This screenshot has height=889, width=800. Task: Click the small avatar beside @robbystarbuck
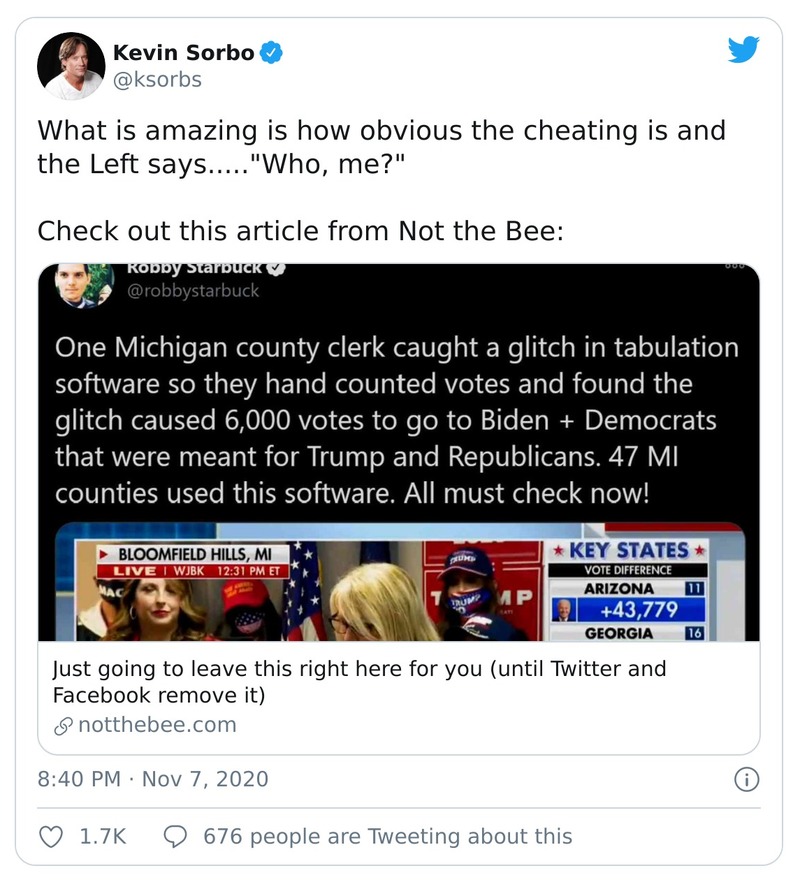[83, 285]
